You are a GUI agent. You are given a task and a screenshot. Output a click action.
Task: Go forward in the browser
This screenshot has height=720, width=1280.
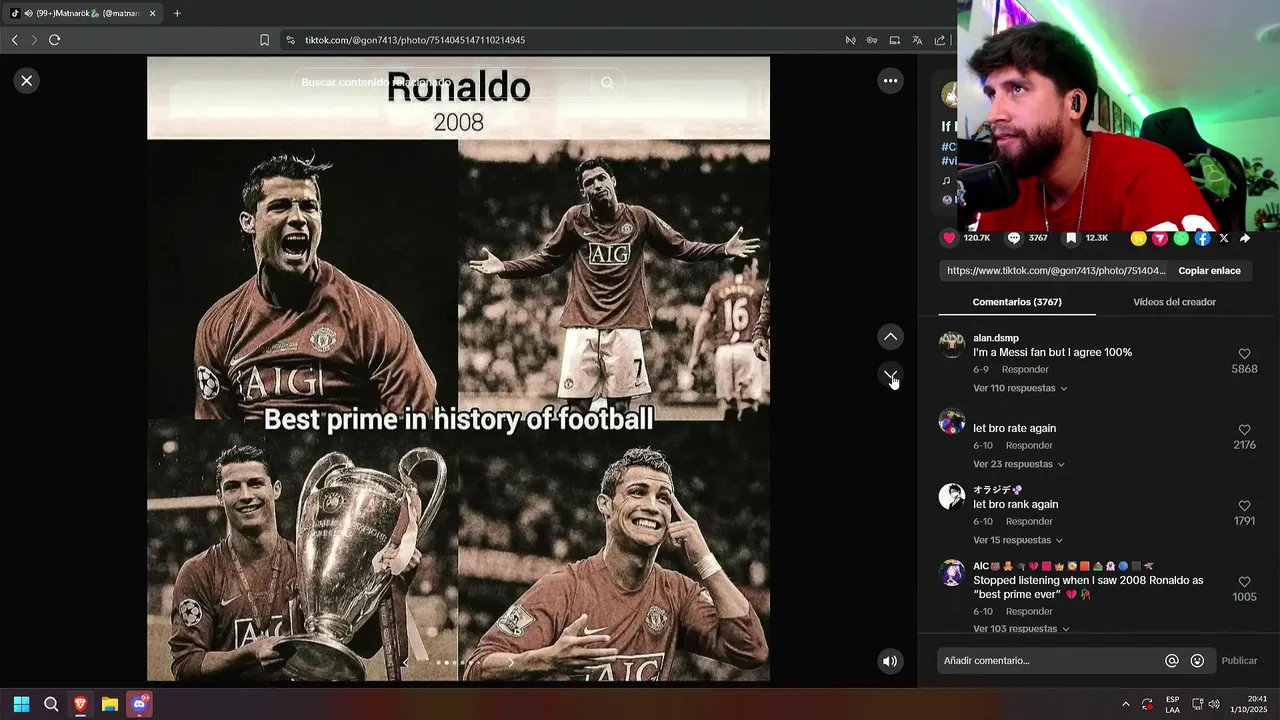click(x=34, y=40)
